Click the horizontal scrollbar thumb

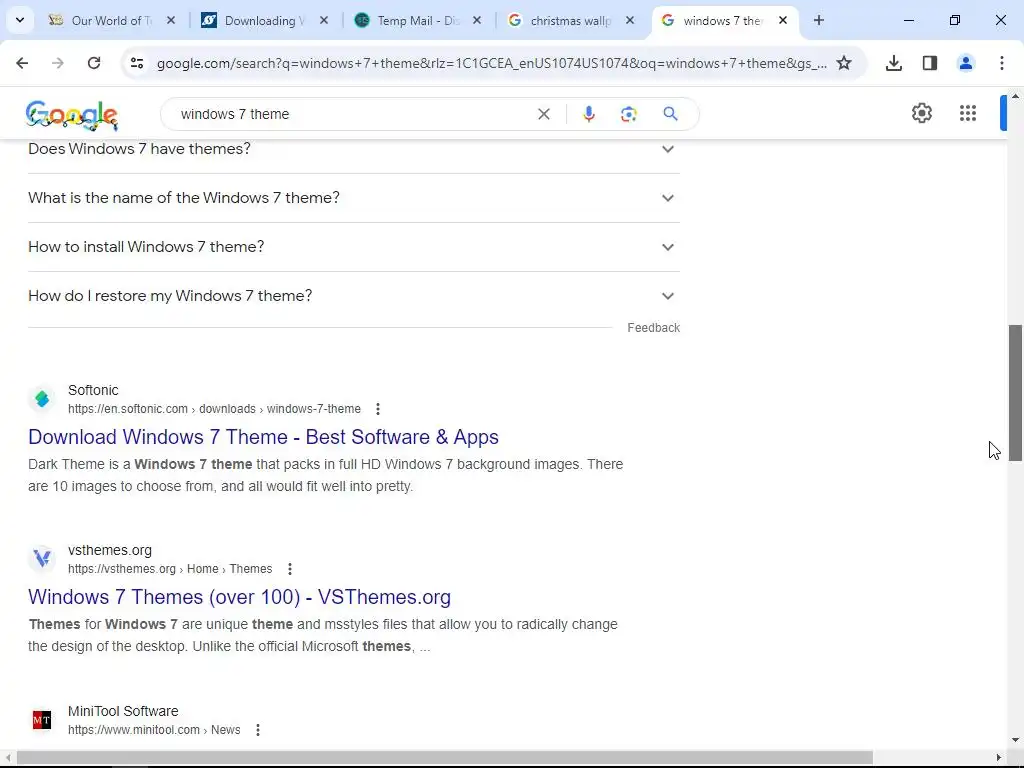coord(445,758)
